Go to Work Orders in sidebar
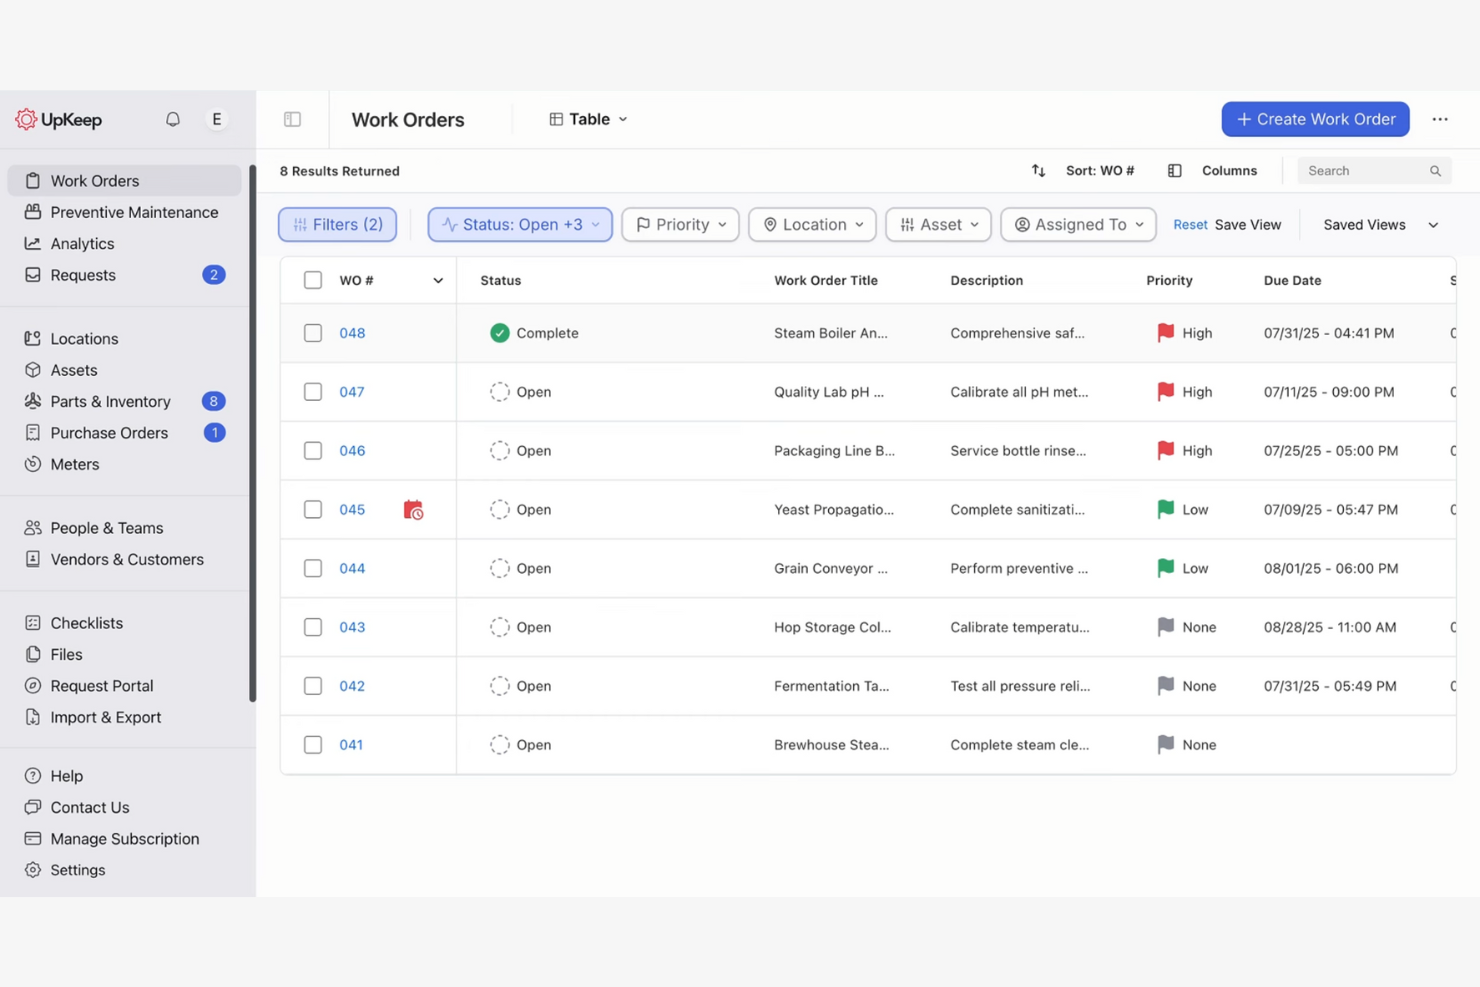 [x=124, y=181]
